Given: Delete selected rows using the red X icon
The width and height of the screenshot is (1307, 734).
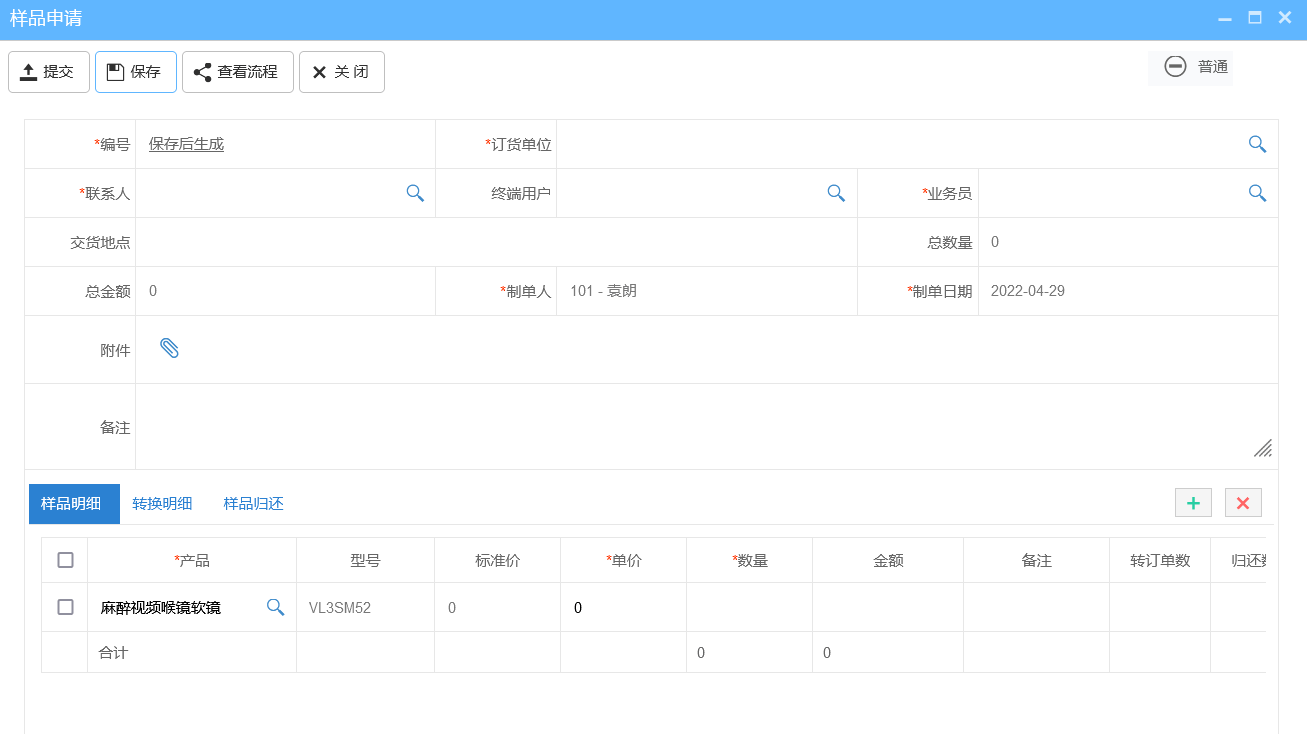Looking at the screenshot, I should [x=1243, y=503].
